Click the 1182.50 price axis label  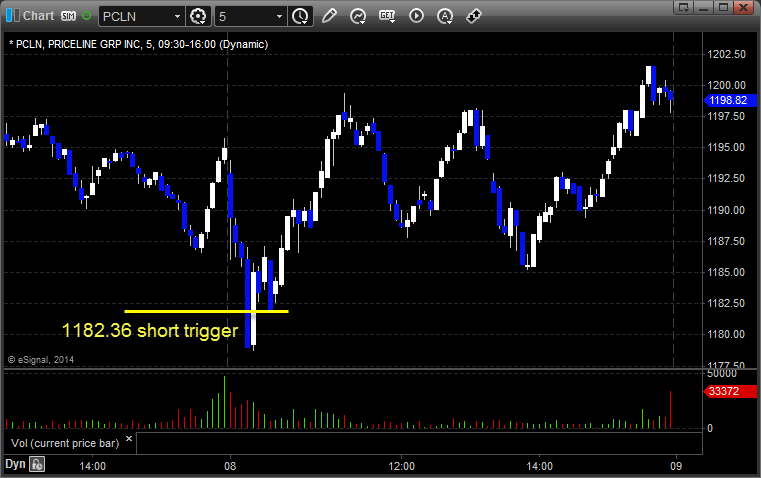726,303
